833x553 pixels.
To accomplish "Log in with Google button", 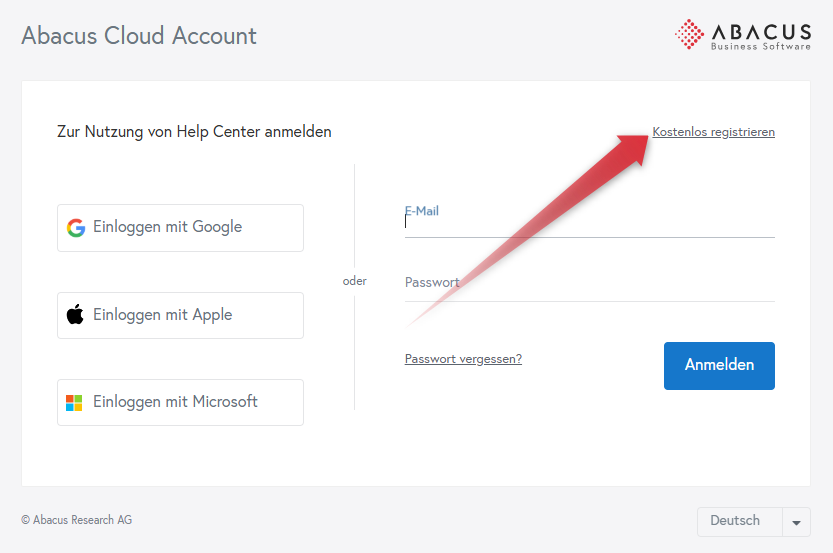I will 180,228.
